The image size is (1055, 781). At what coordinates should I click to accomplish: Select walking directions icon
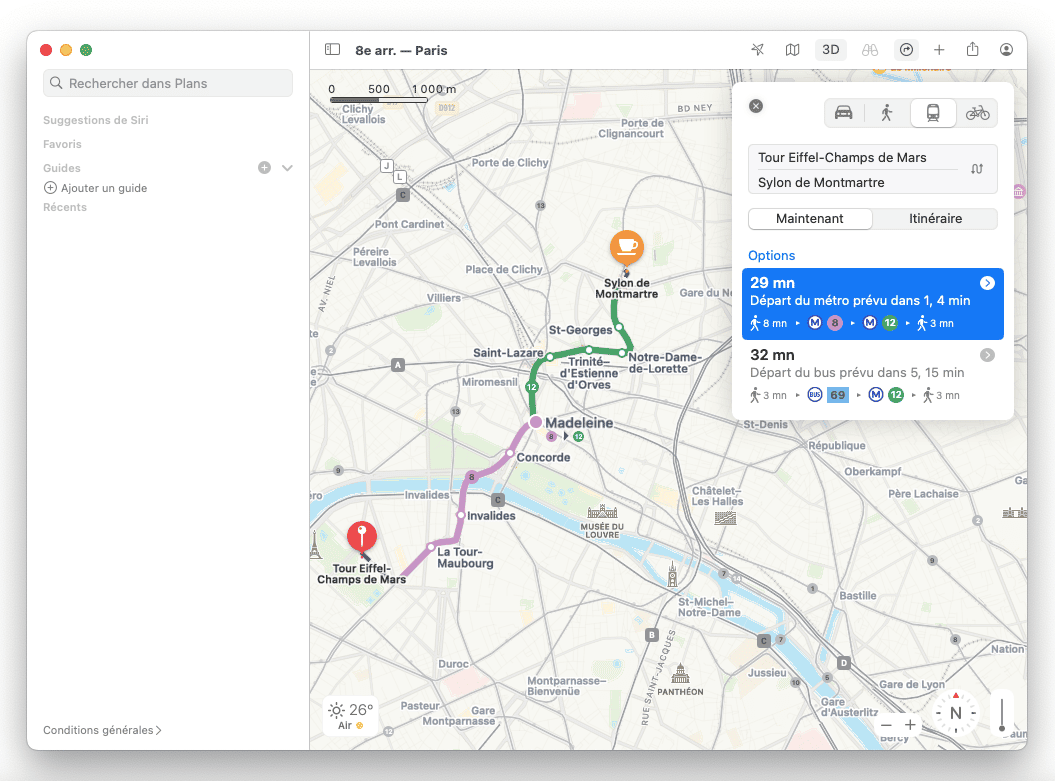click(887, 113)
